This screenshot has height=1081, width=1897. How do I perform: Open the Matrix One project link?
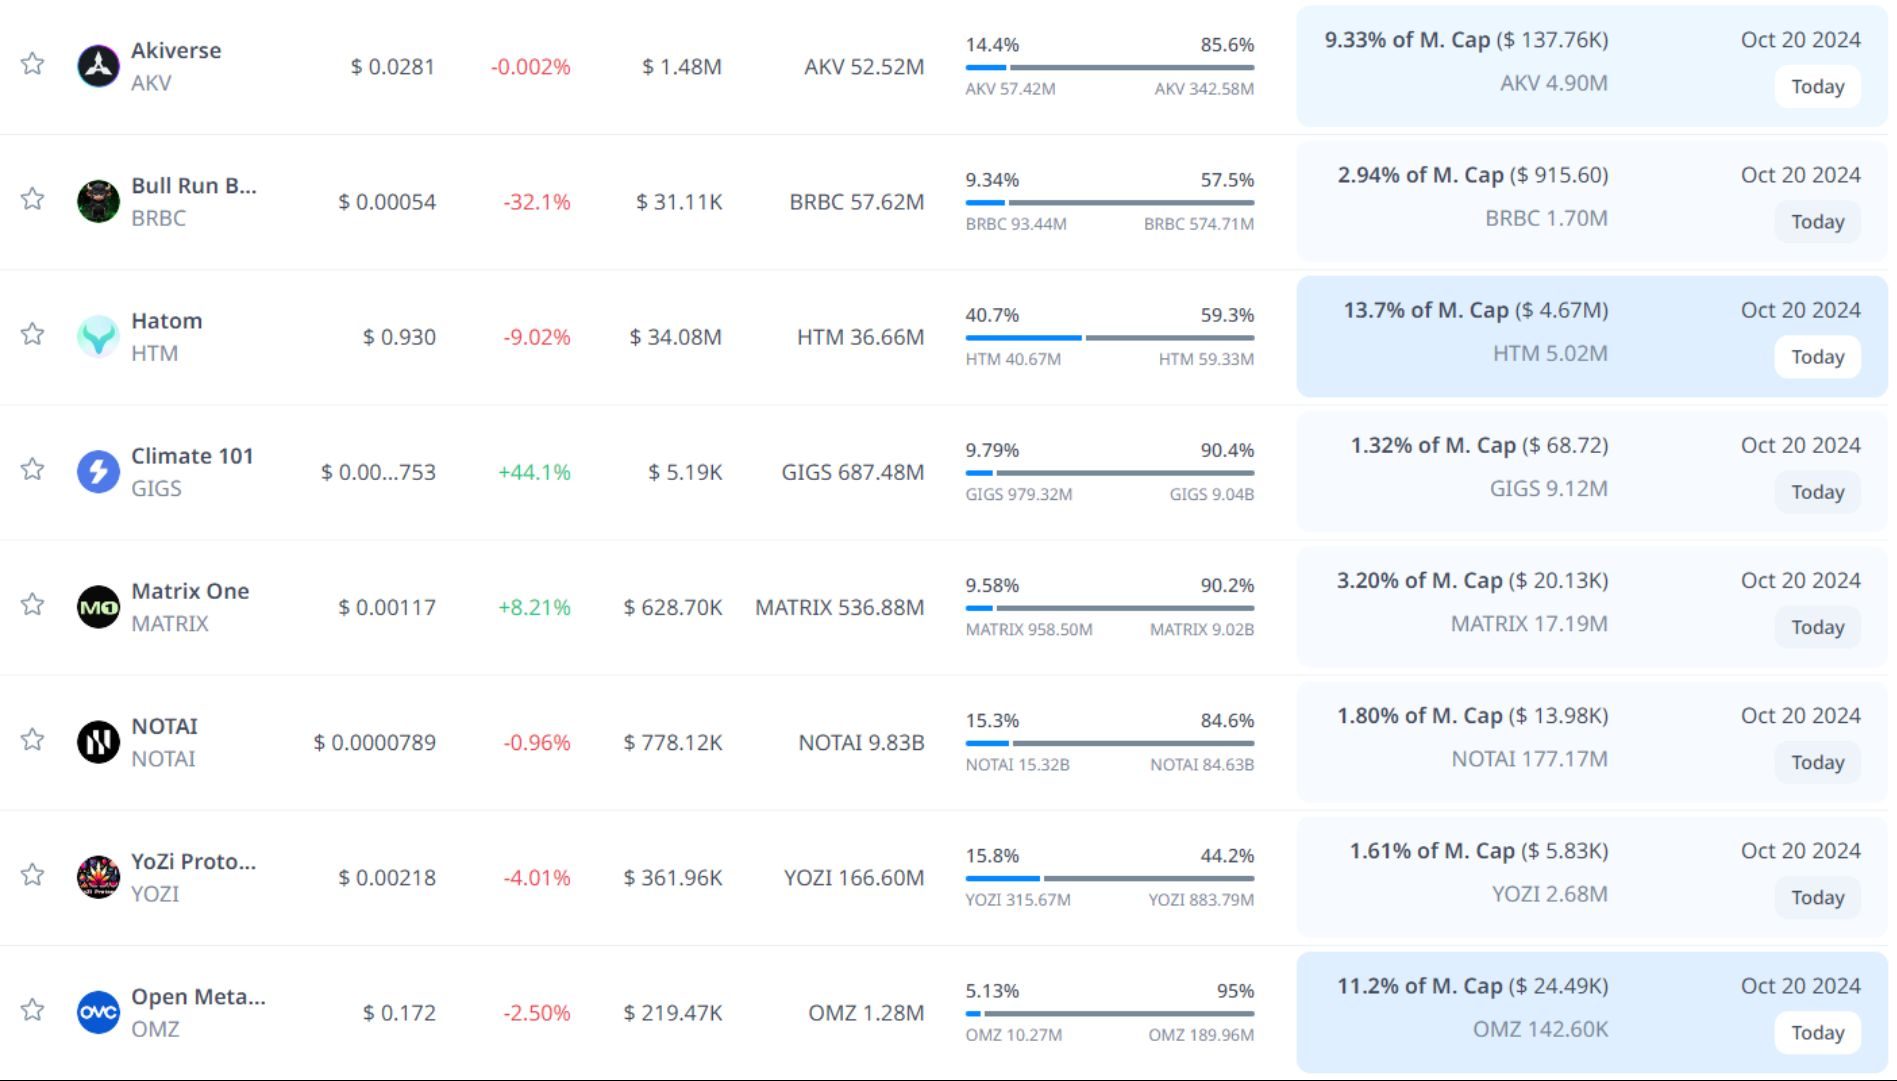point(190,591)
